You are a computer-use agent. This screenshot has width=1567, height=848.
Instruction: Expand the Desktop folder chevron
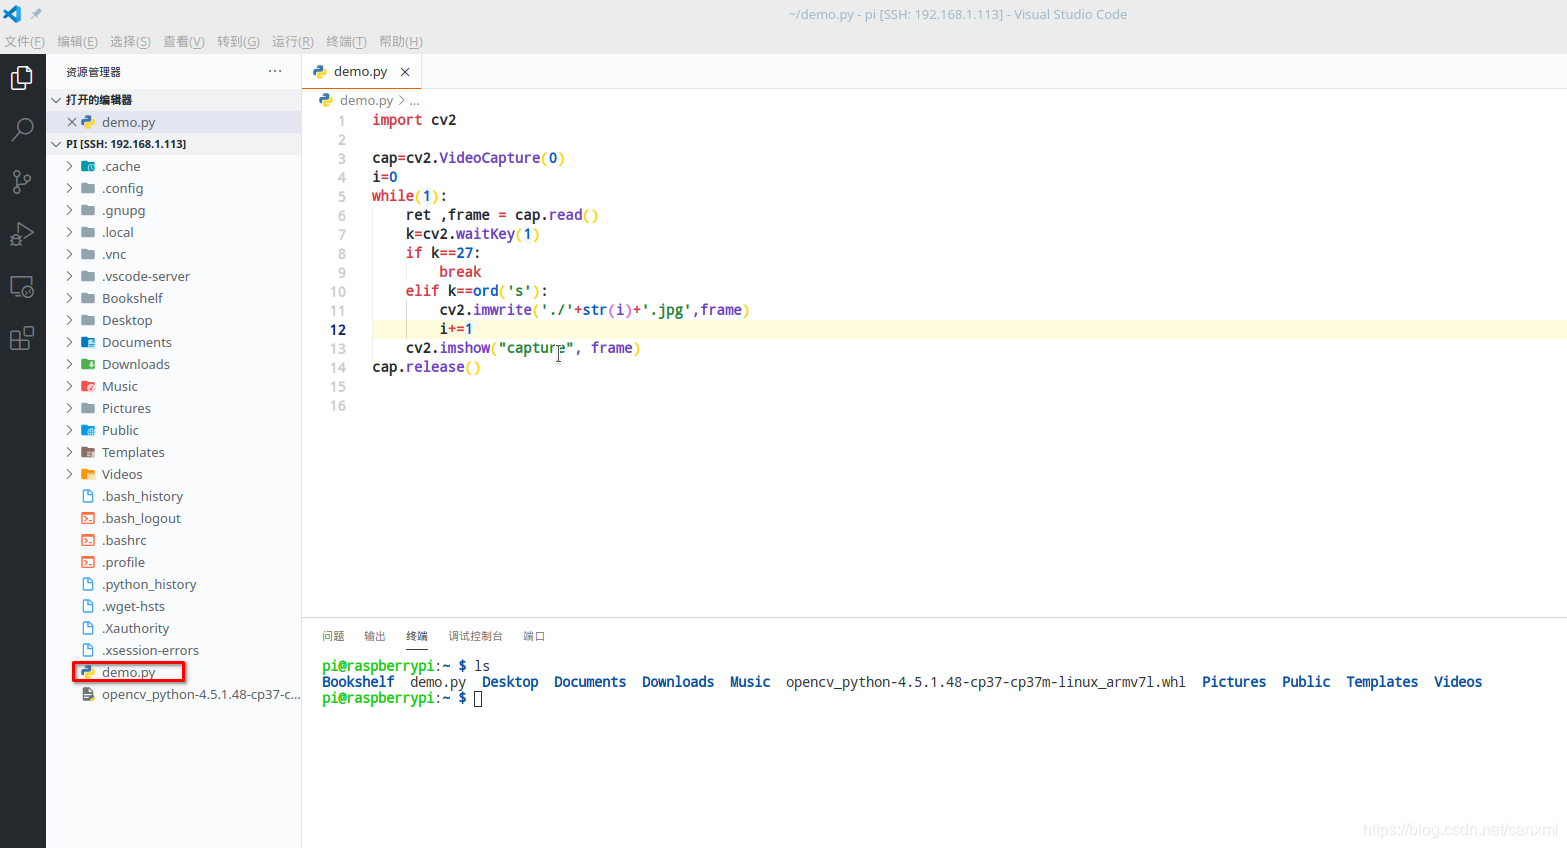click(x=69, y=320)
